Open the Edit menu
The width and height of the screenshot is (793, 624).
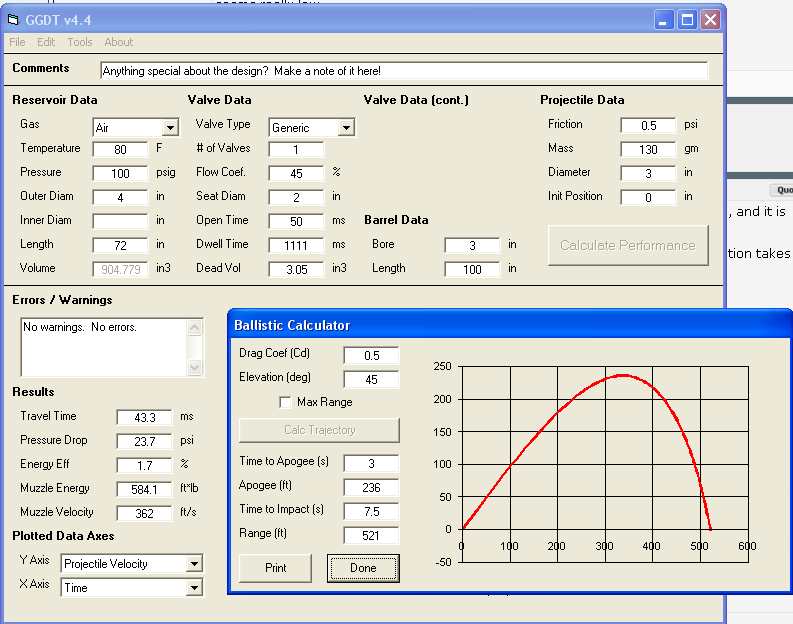[x=46, y=42]
